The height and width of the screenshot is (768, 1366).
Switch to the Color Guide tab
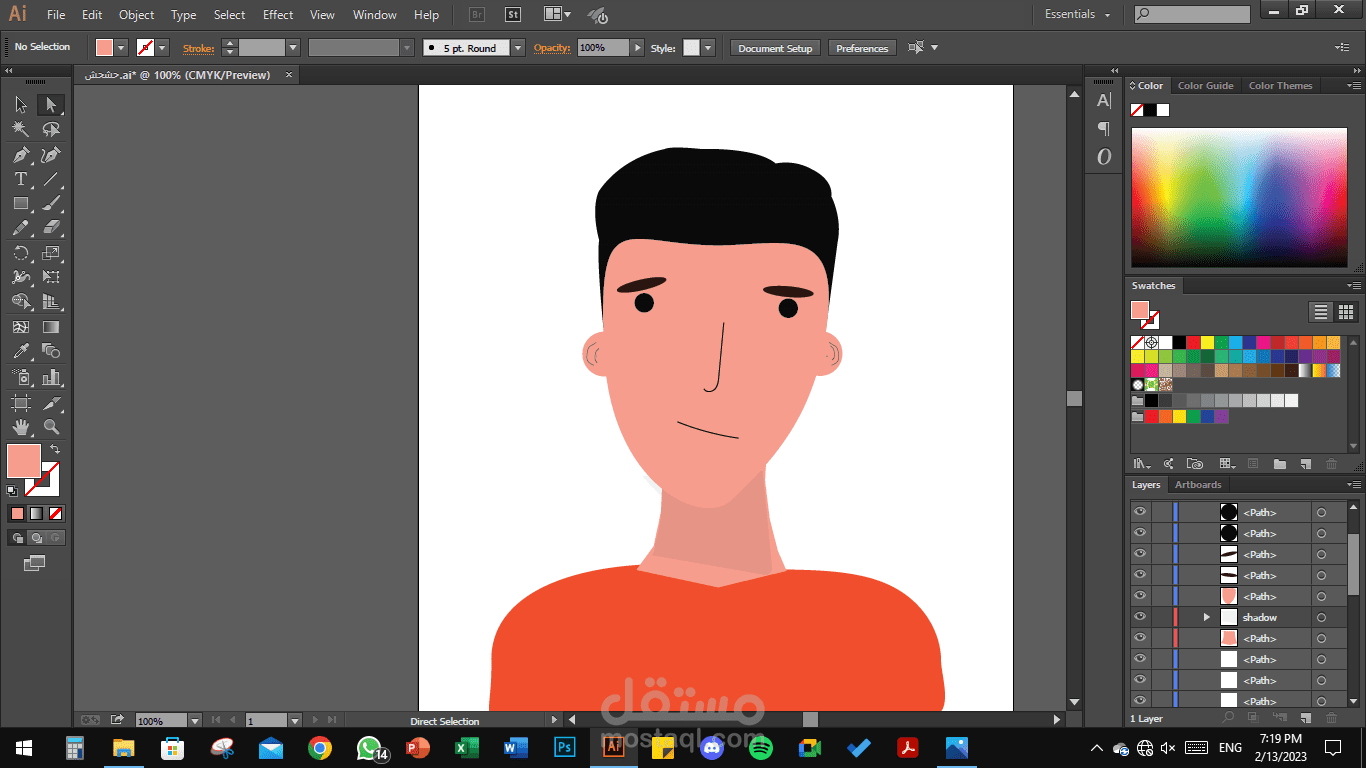click(x=1205, y=85)
